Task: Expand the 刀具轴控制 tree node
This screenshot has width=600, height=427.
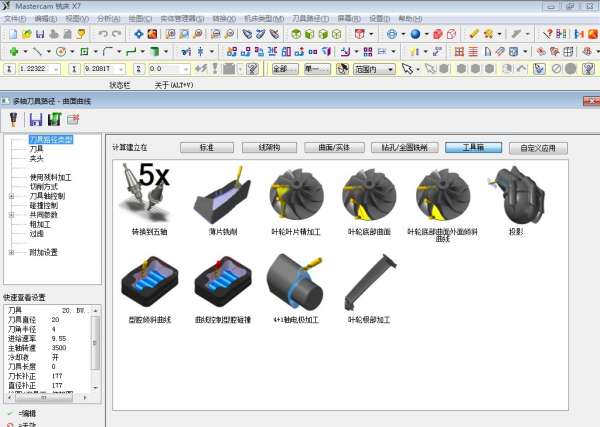Action: pos(11,196)
